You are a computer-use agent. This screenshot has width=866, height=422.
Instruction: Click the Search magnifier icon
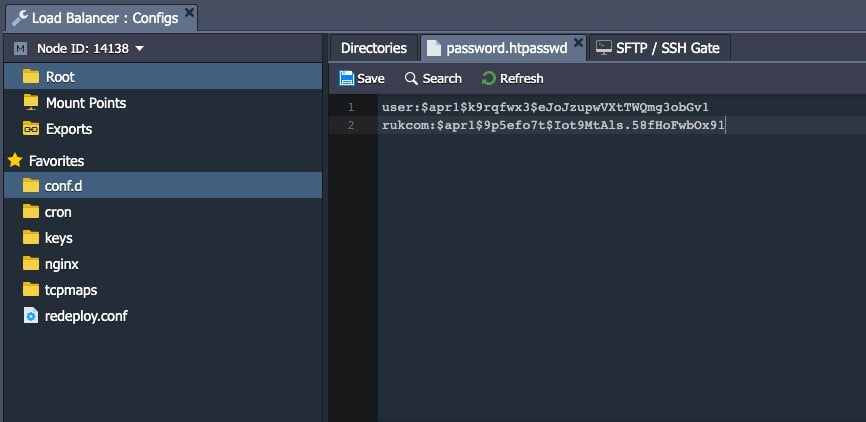coord(411,78)
